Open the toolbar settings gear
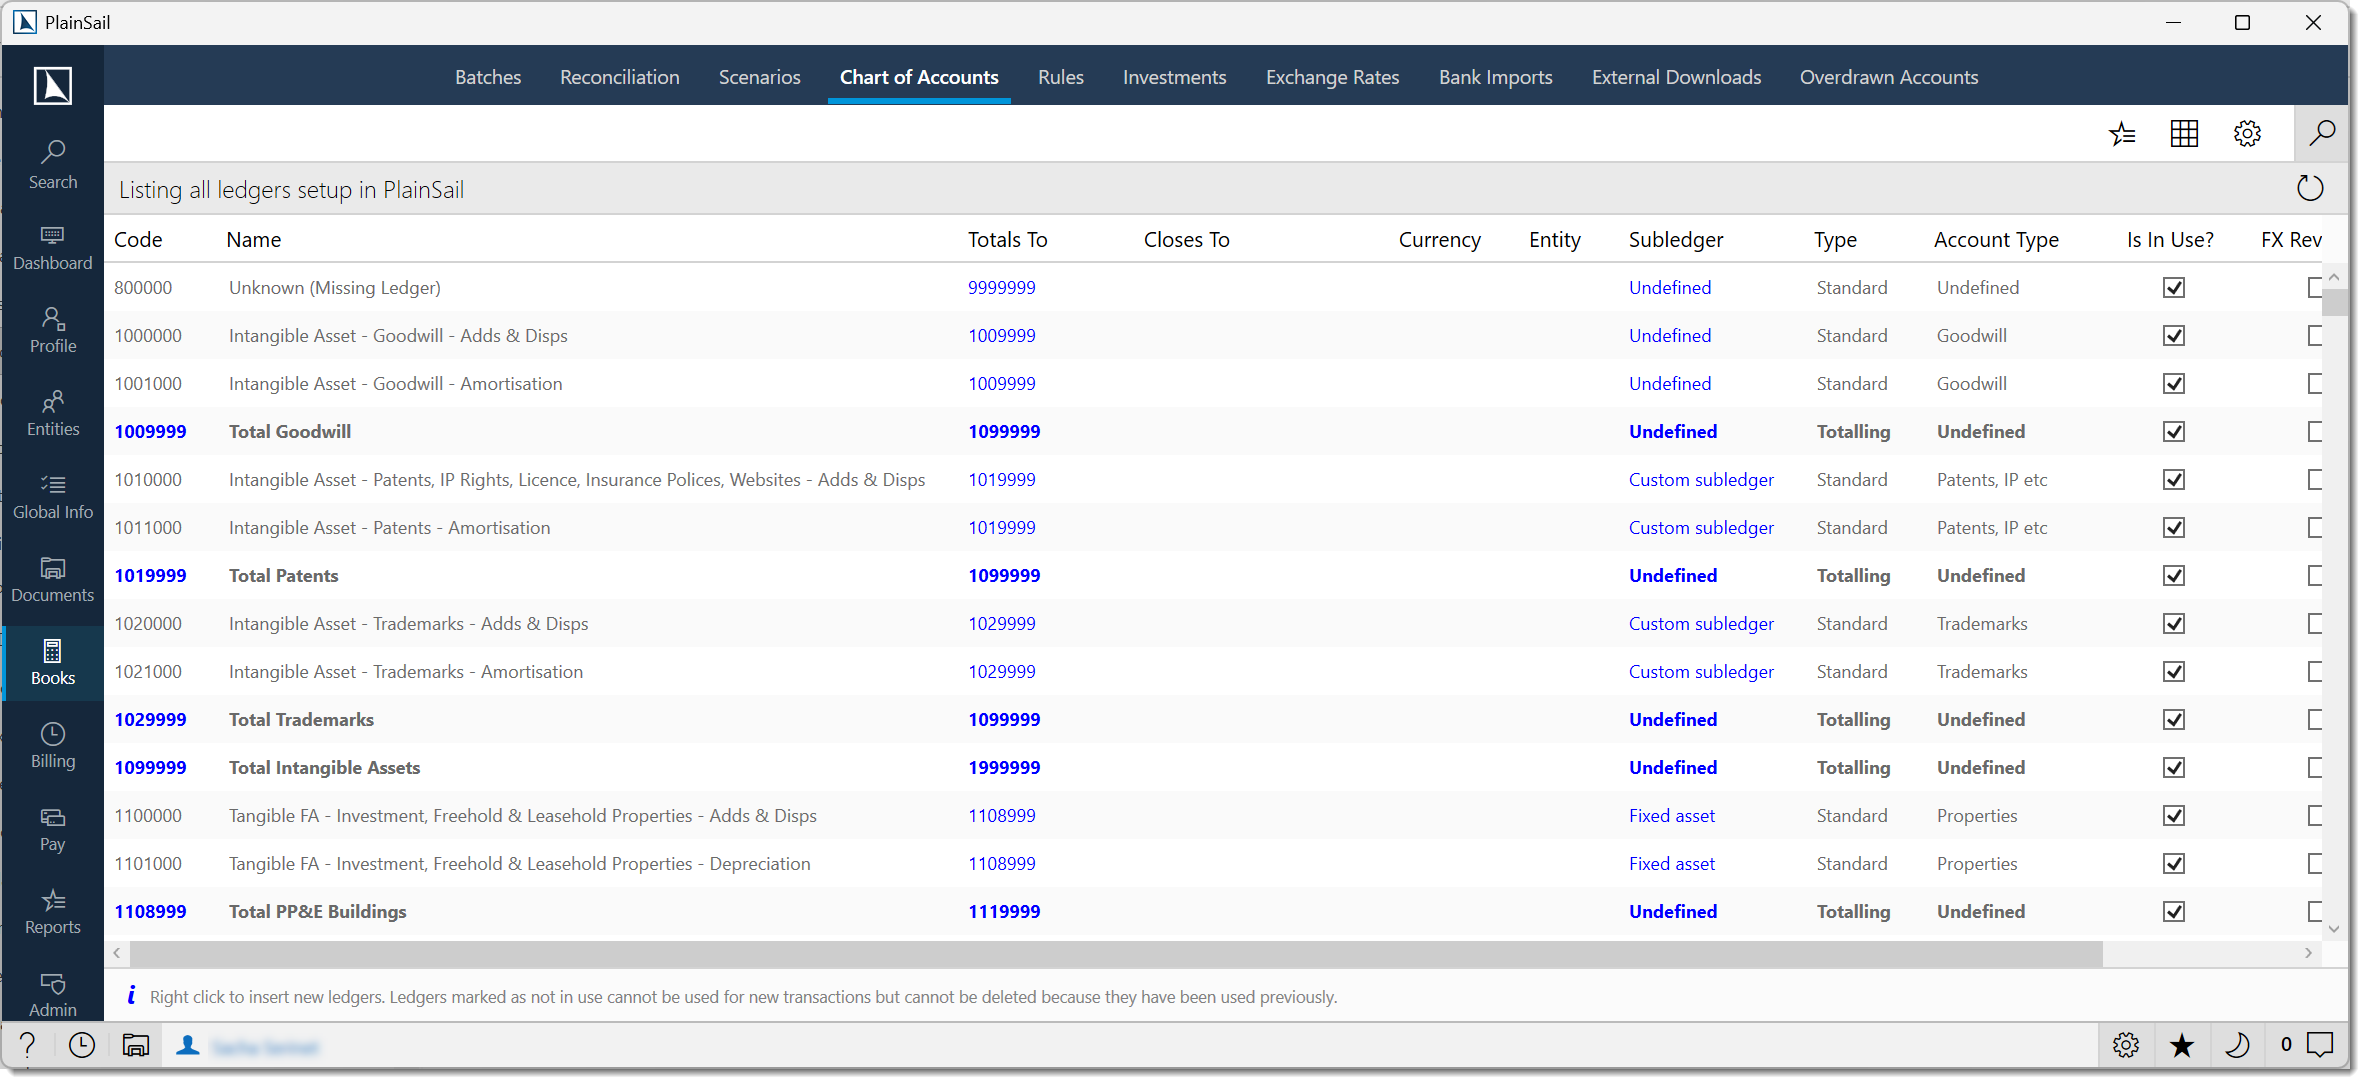 coord(2247,133)
